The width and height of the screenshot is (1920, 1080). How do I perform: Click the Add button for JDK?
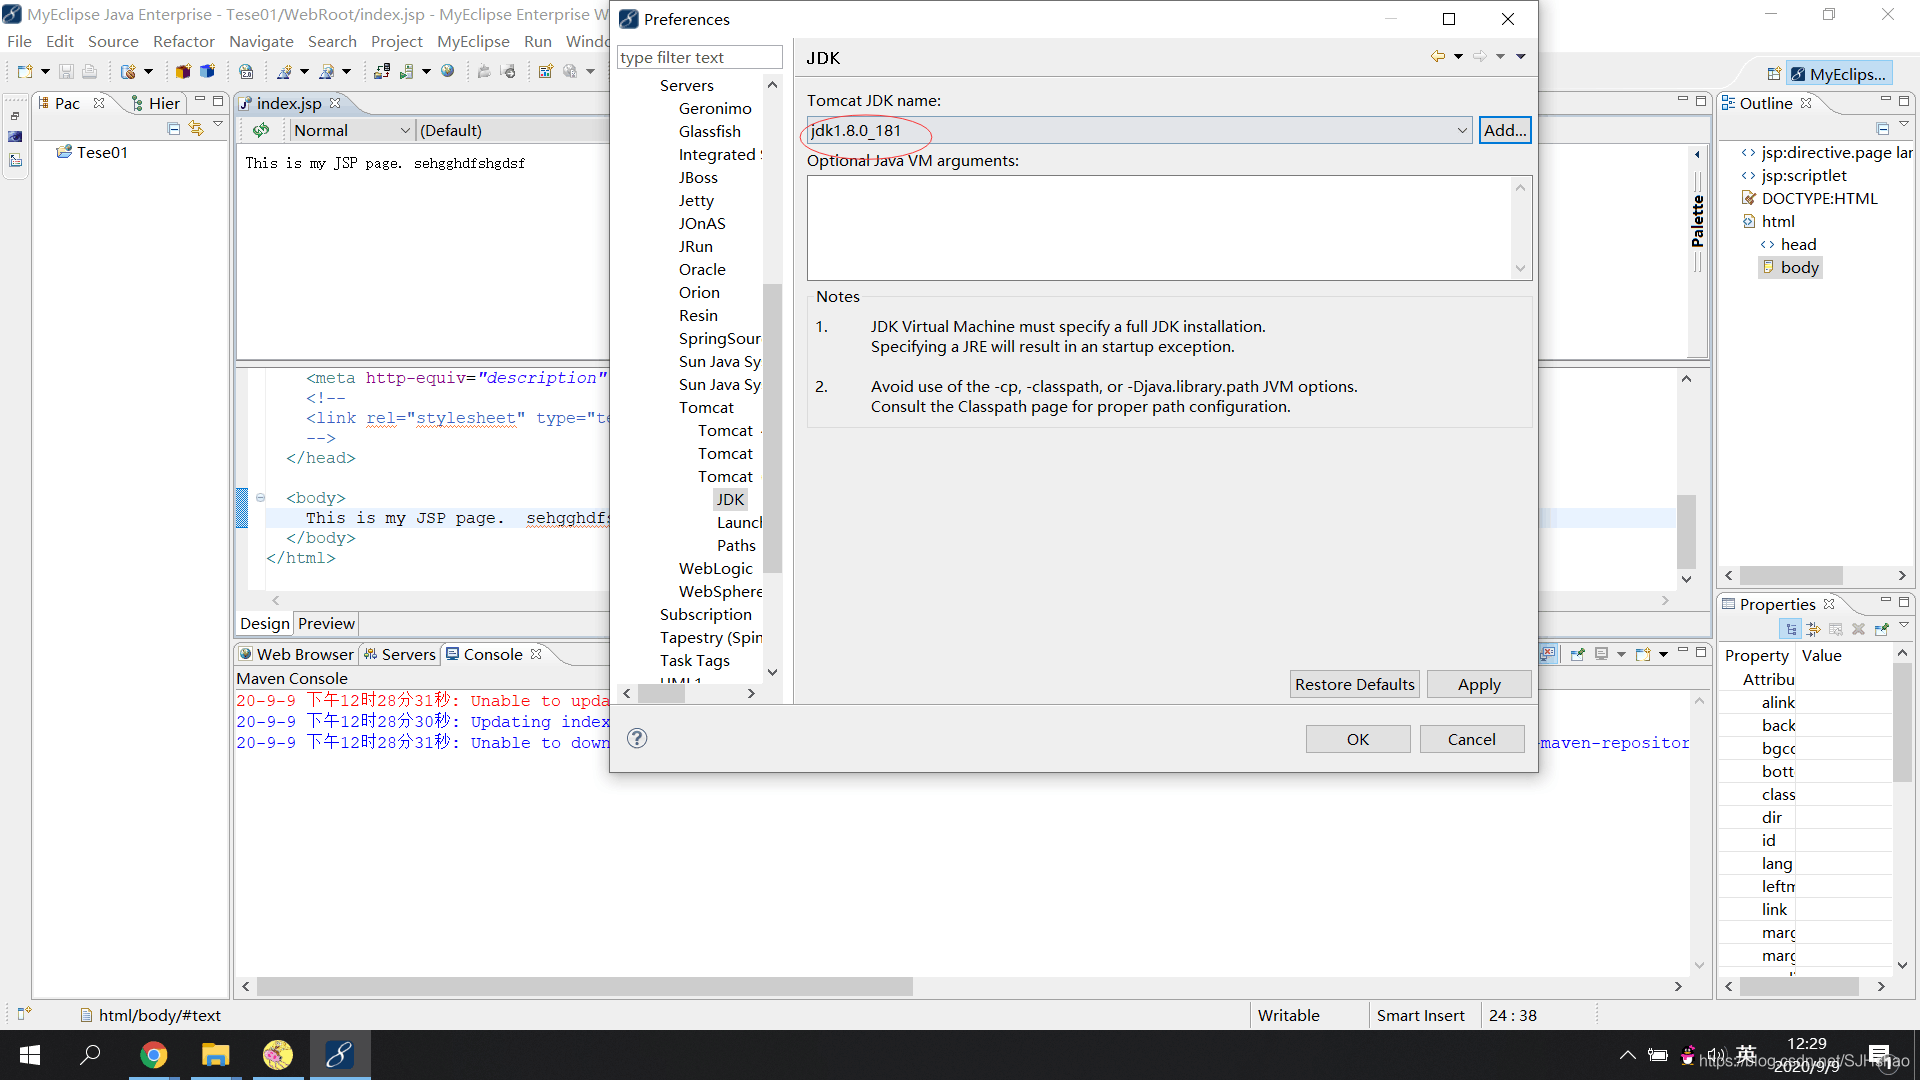(1505, 131)
